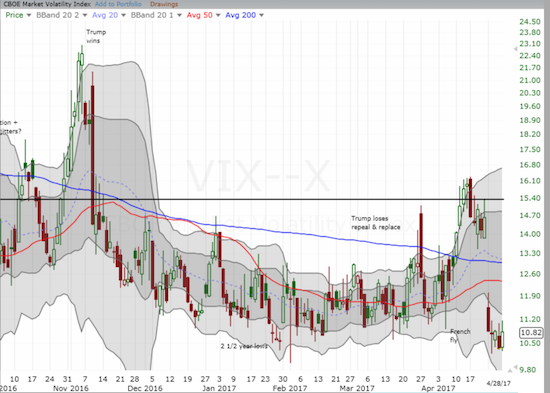Image resolution: width=550 pixels, height=393 pixels.
Task: Click the Apr 2017 axis label
Action: 438,388
